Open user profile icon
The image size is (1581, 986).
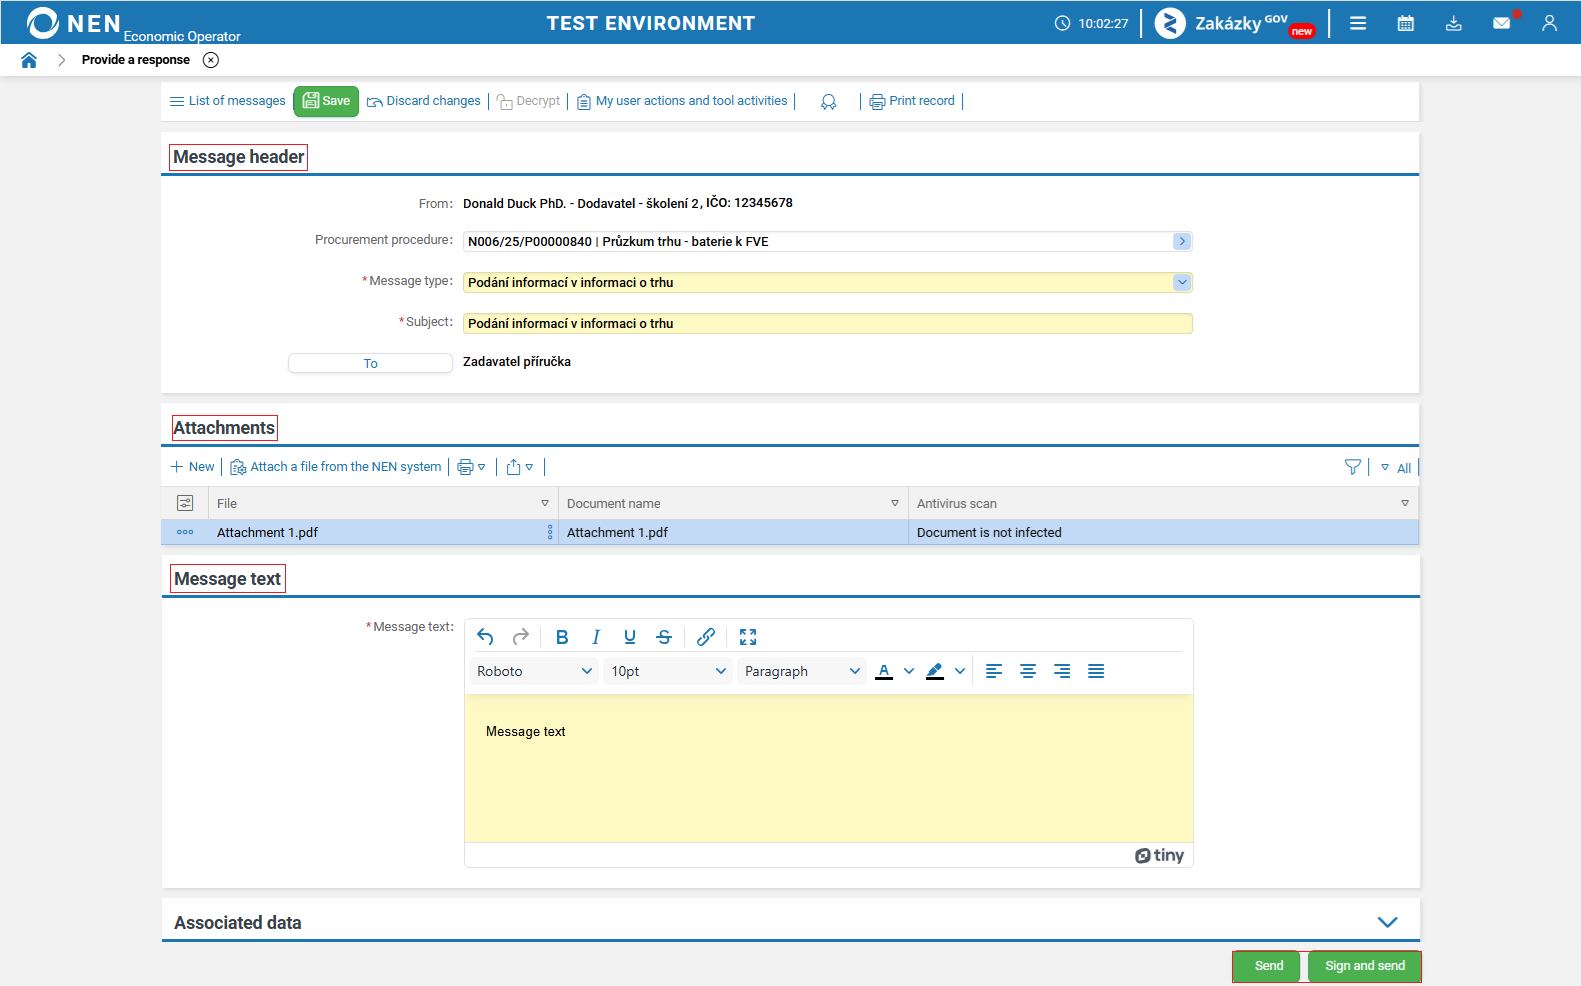1549,23
